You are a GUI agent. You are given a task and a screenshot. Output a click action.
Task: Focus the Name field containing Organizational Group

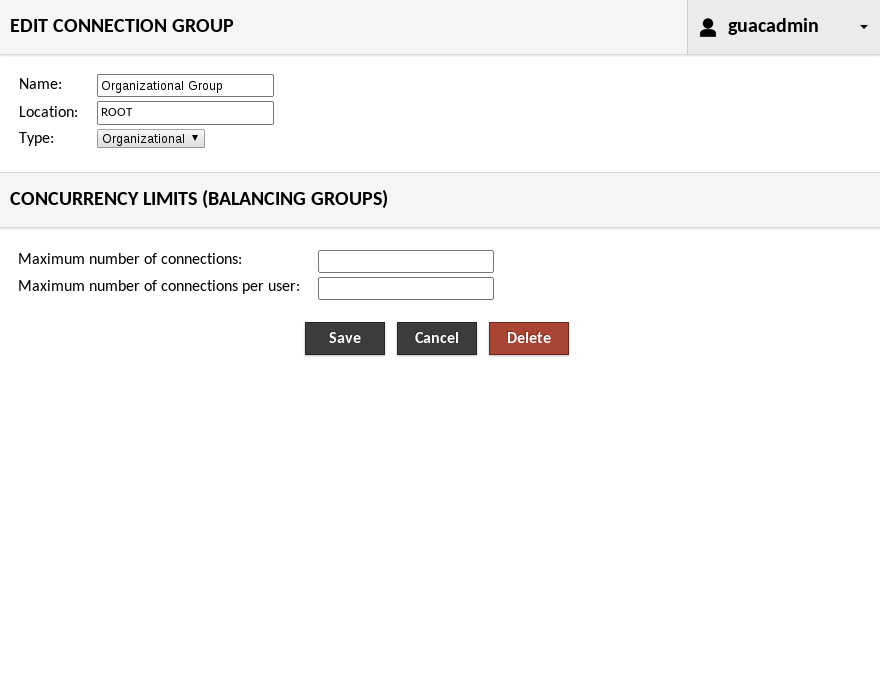tap(185, 86)
